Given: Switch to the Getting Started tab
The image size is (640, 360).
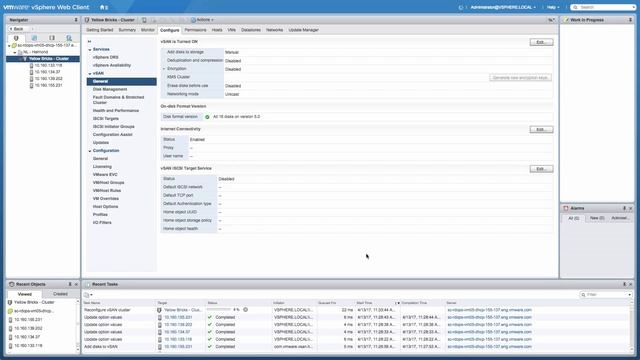Looking at the screenshot, I should [100, 30].
